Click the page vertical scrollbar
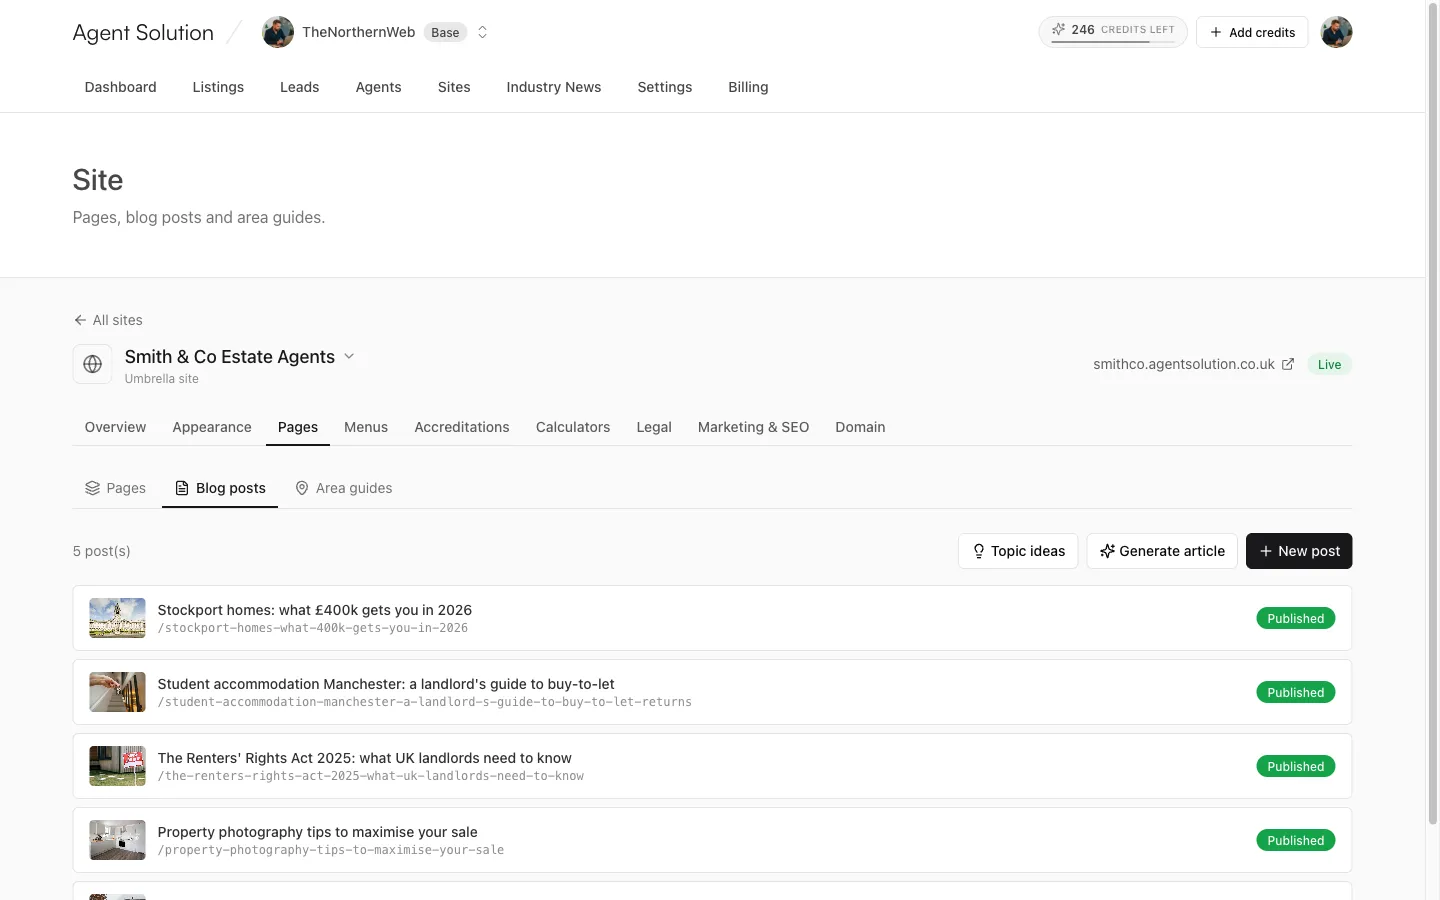Screen dimensions: 1440x900 coord(1432,415)
